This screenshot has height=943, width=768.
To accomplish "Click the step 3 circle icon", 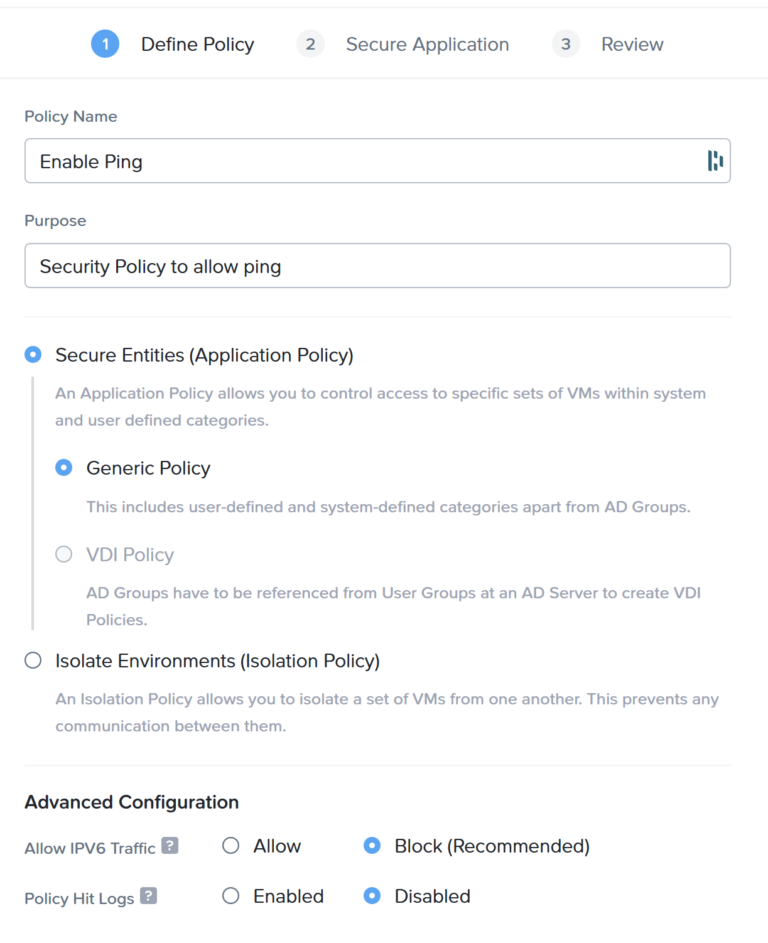I will click(565, 44).
